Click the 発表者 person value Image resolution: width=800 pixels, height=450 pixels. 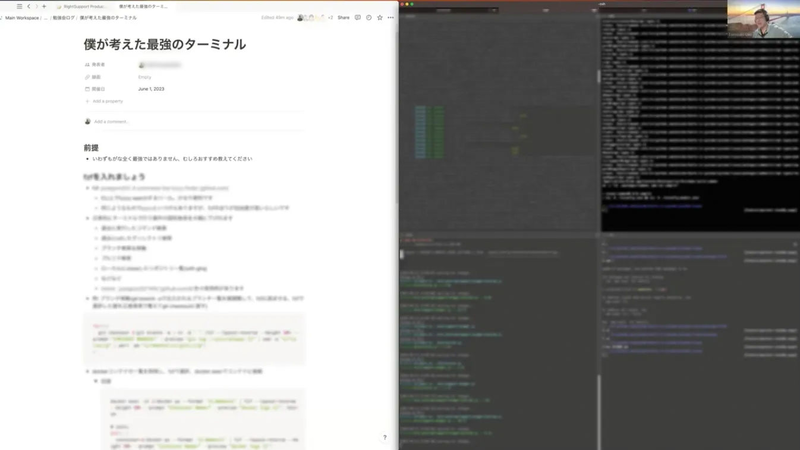160,65
